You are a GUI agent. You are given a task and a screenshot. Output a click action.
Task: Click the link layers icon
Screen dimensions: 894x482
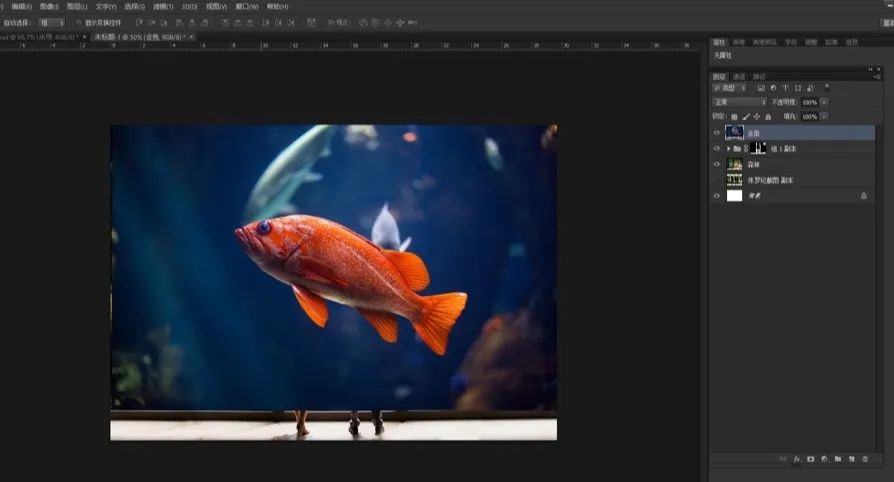783,459
